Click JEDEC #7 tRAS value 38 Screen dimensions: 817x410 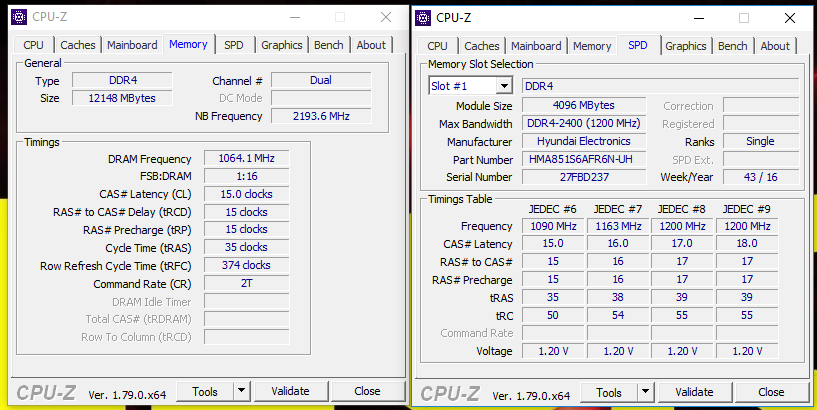click(617, 297)
